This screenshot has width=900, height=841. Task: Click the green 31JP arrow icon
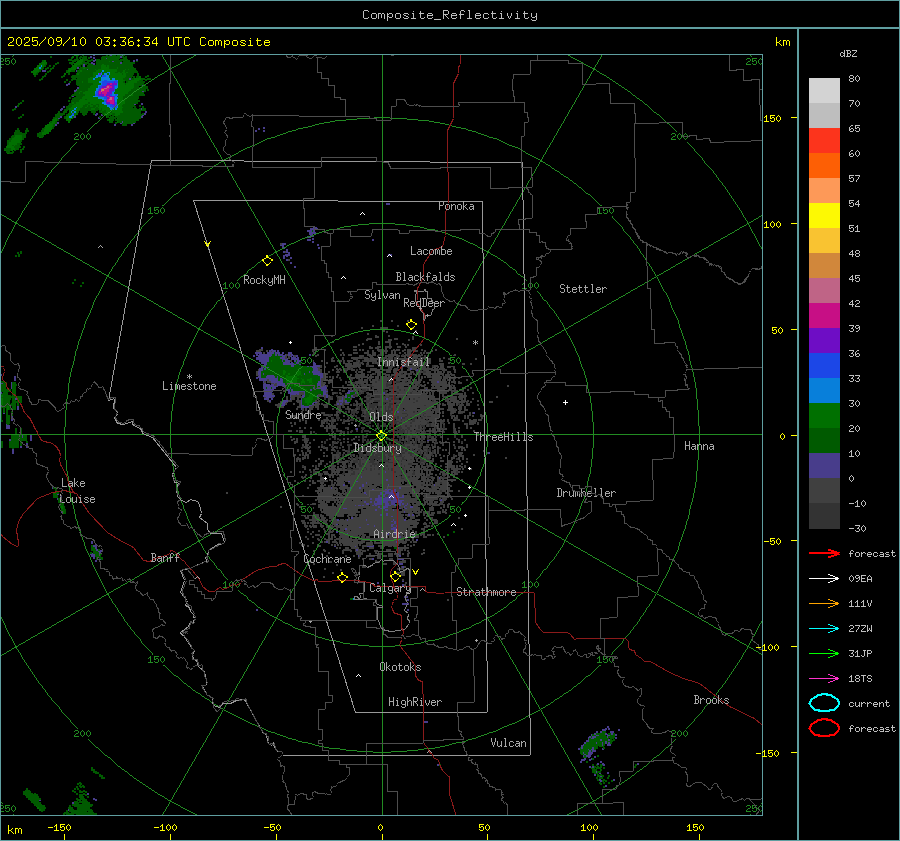pyautogui.click(x=824, y=653)
